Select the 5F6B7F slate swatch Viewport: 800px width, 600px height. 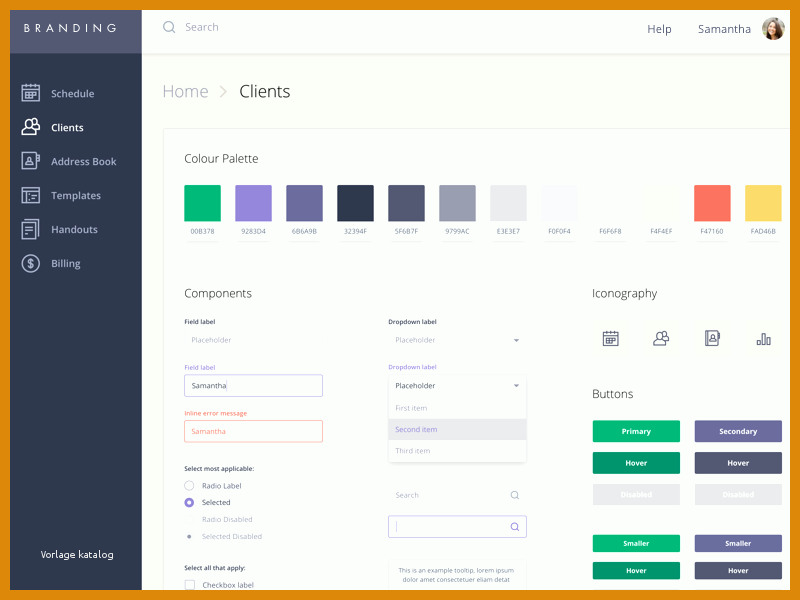[x=407, y=203]
